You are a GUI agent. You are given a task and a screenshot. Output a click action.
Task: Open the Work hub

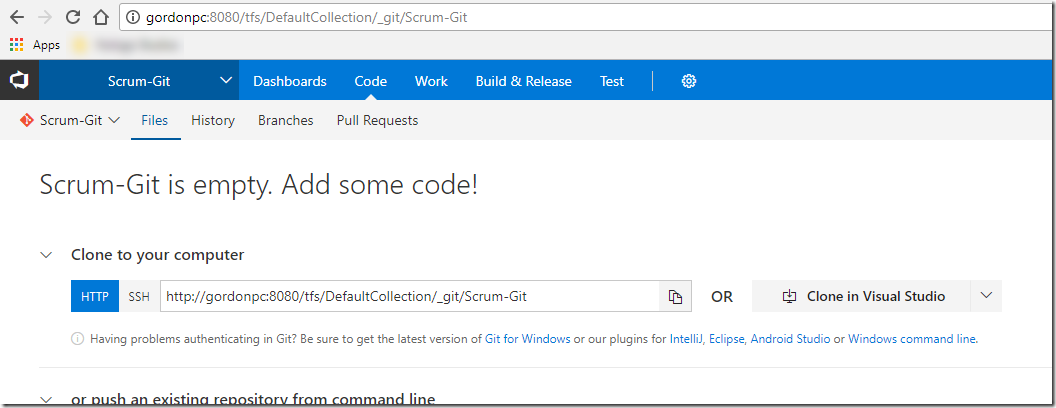click(x=431, y=81)
